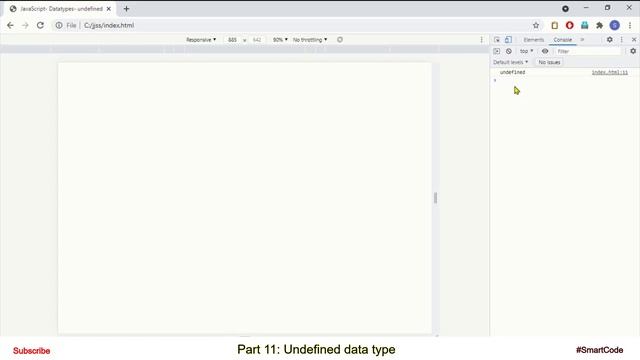Click the browser forward arrow
Screen dimensions: 640x360
tap(25, 25)
